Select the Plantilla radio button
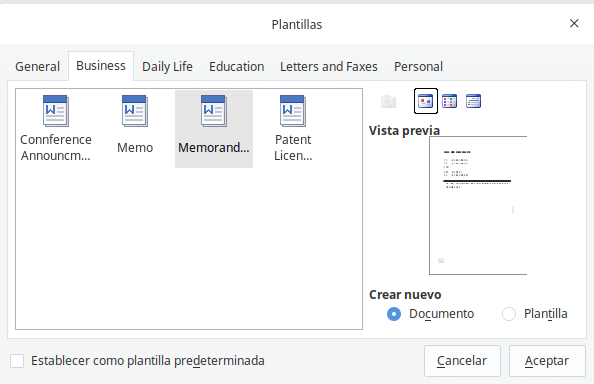Screen dimensions: 594x384 pos(509,314)
